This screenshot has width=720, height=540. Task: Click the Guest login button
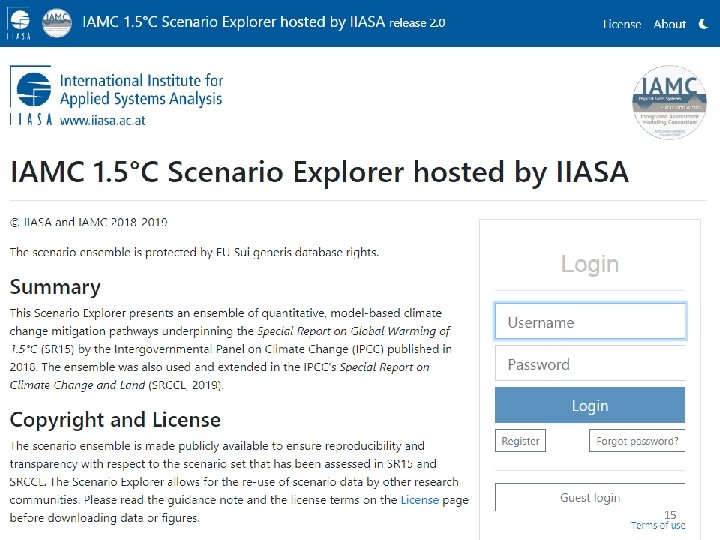[x=590, y=497]
